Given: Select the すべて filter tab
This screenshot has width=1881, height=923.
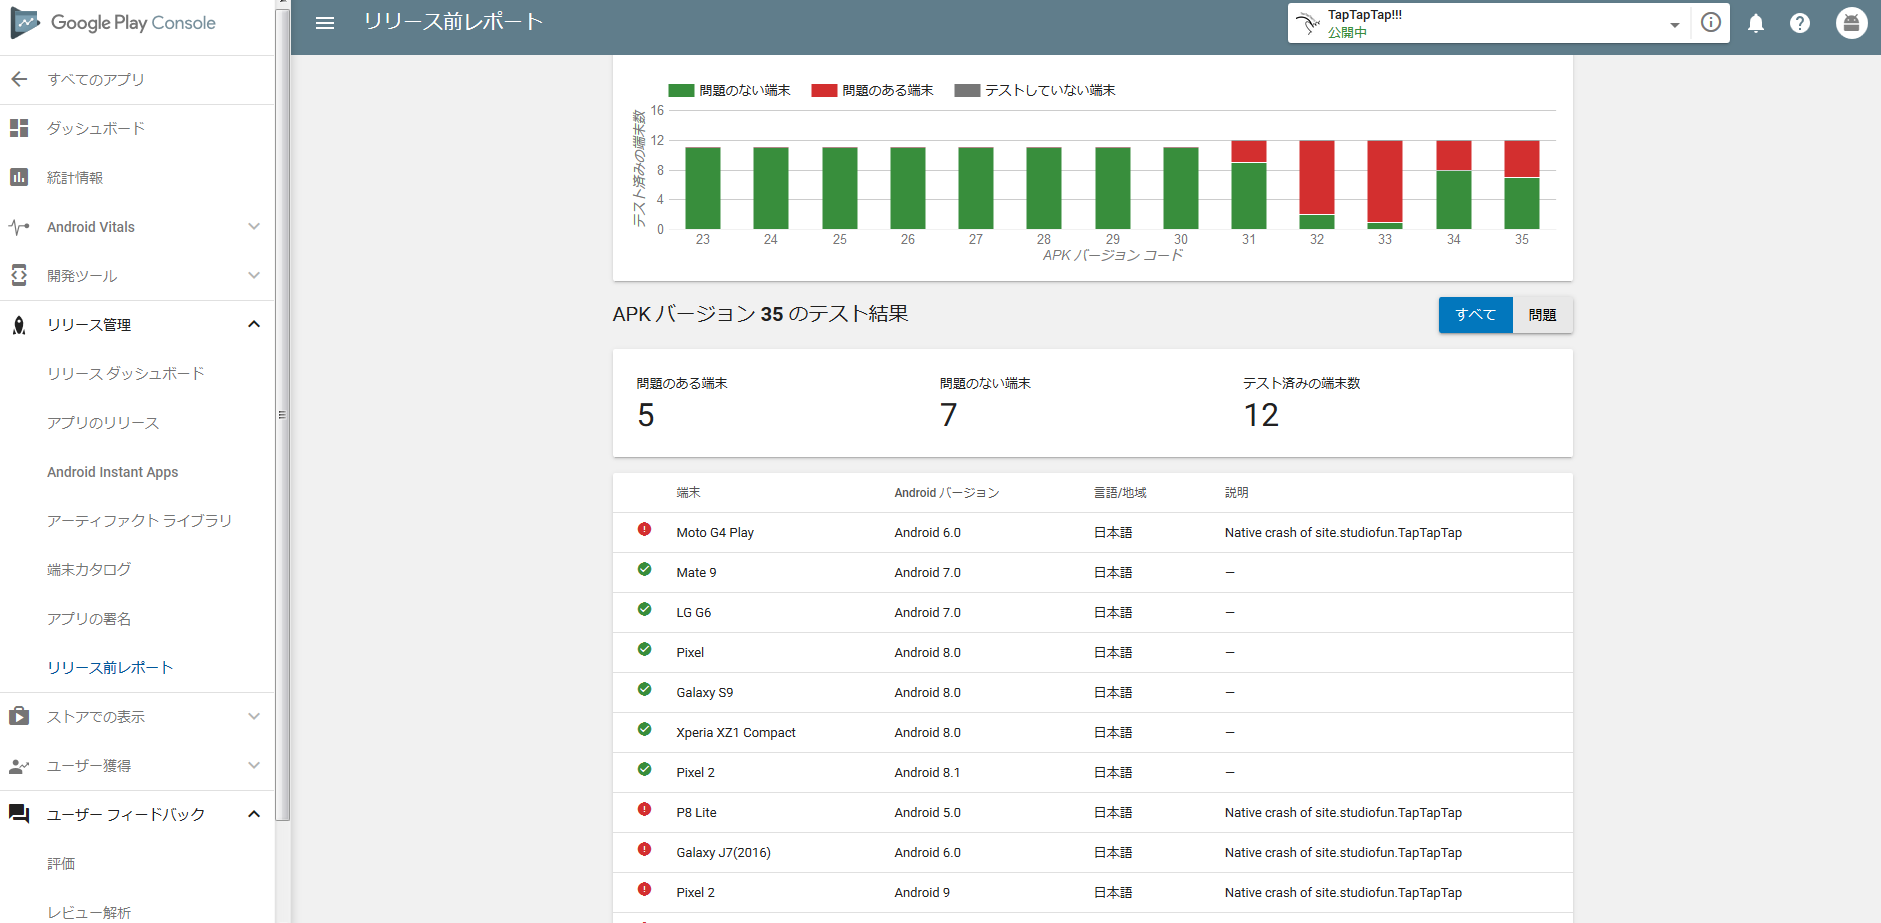Looking at the screenshot, I should point(1475,315).
